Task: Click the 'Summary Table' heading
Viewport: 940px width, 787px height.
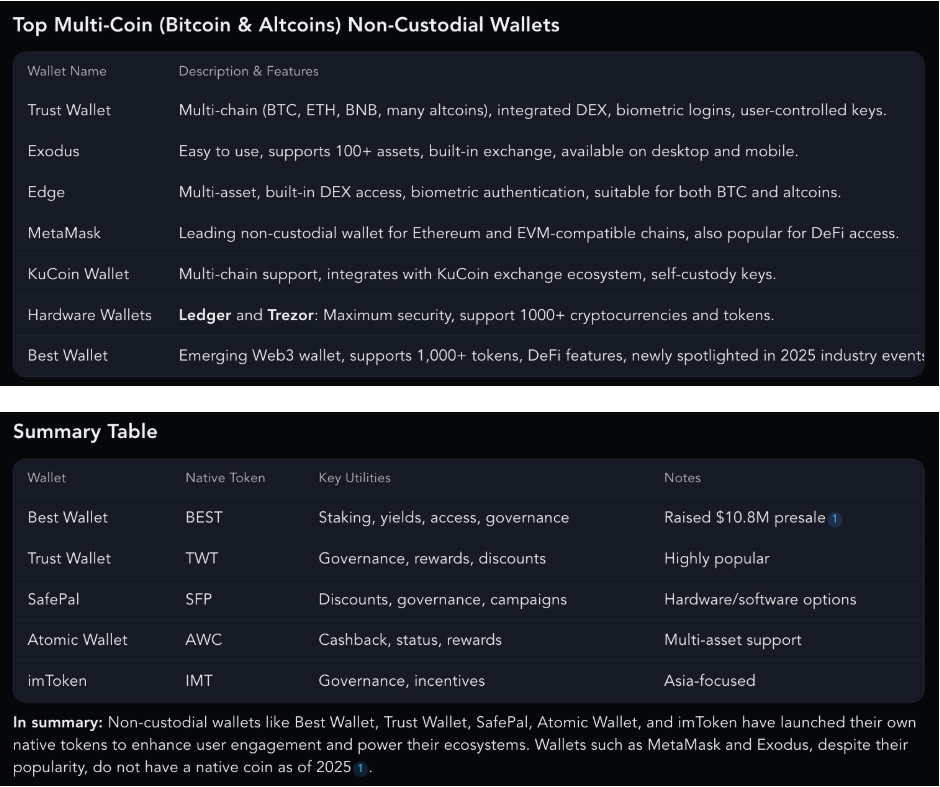Action: pos(85,432)
